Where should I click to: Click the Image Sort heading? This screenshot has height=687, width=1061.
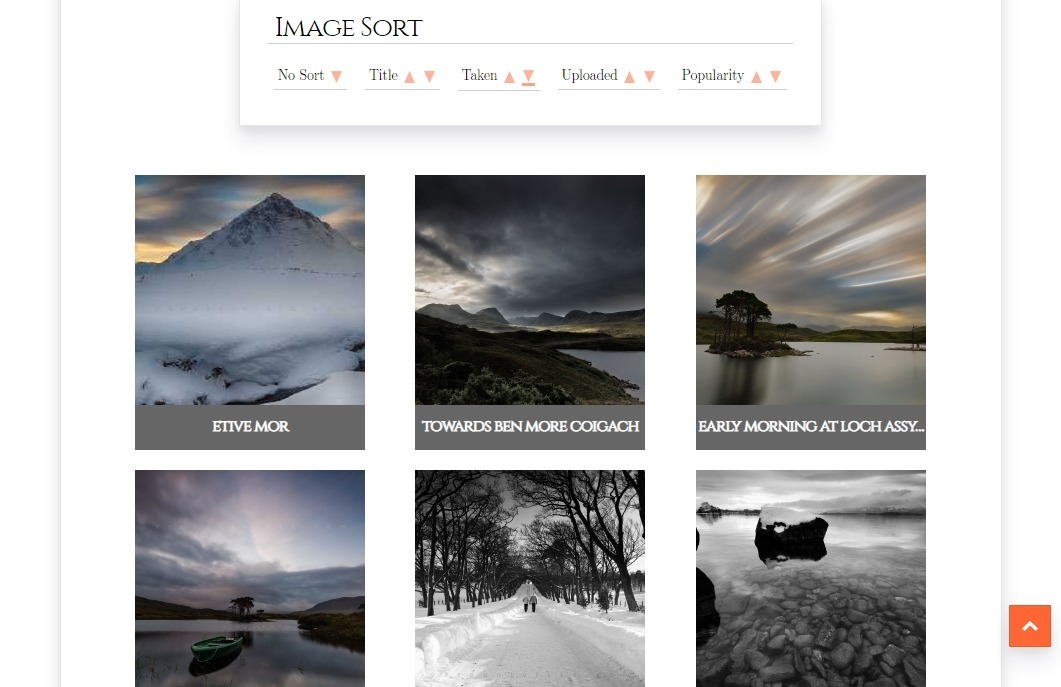pyautogui.click(x=348, y=28)
